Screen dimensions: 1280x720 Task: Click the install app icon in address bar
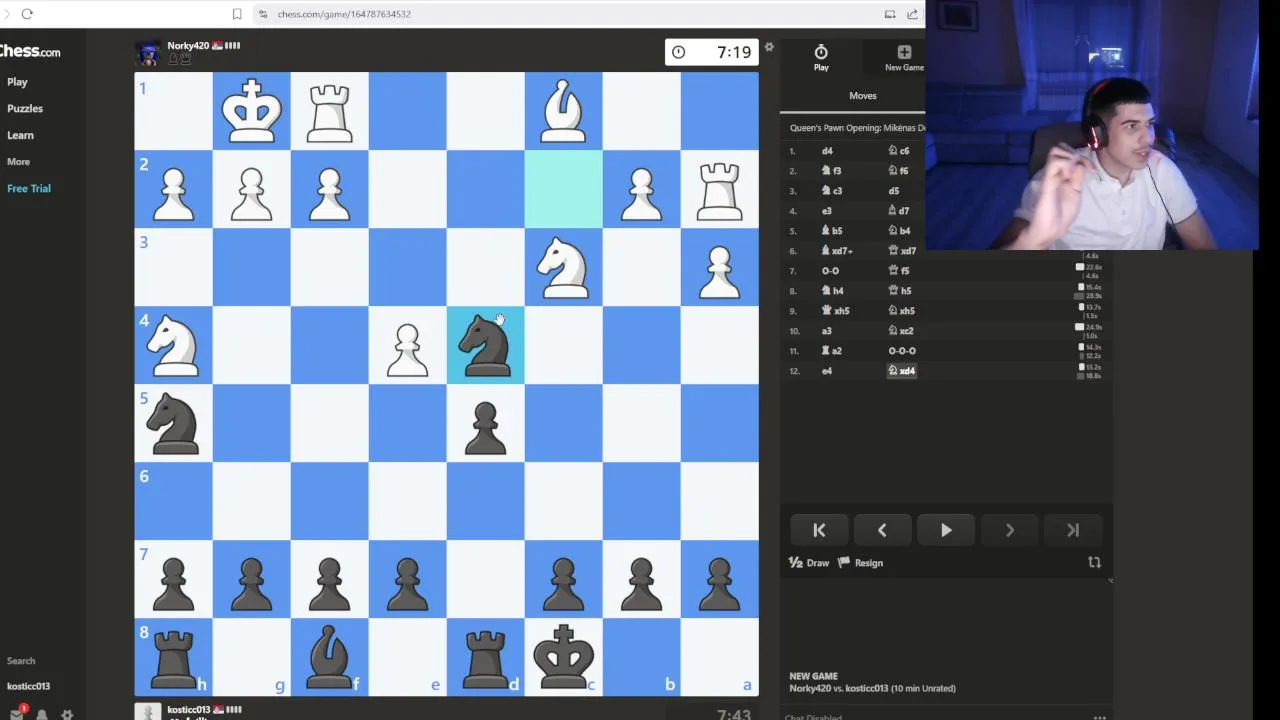coord(890,14)
